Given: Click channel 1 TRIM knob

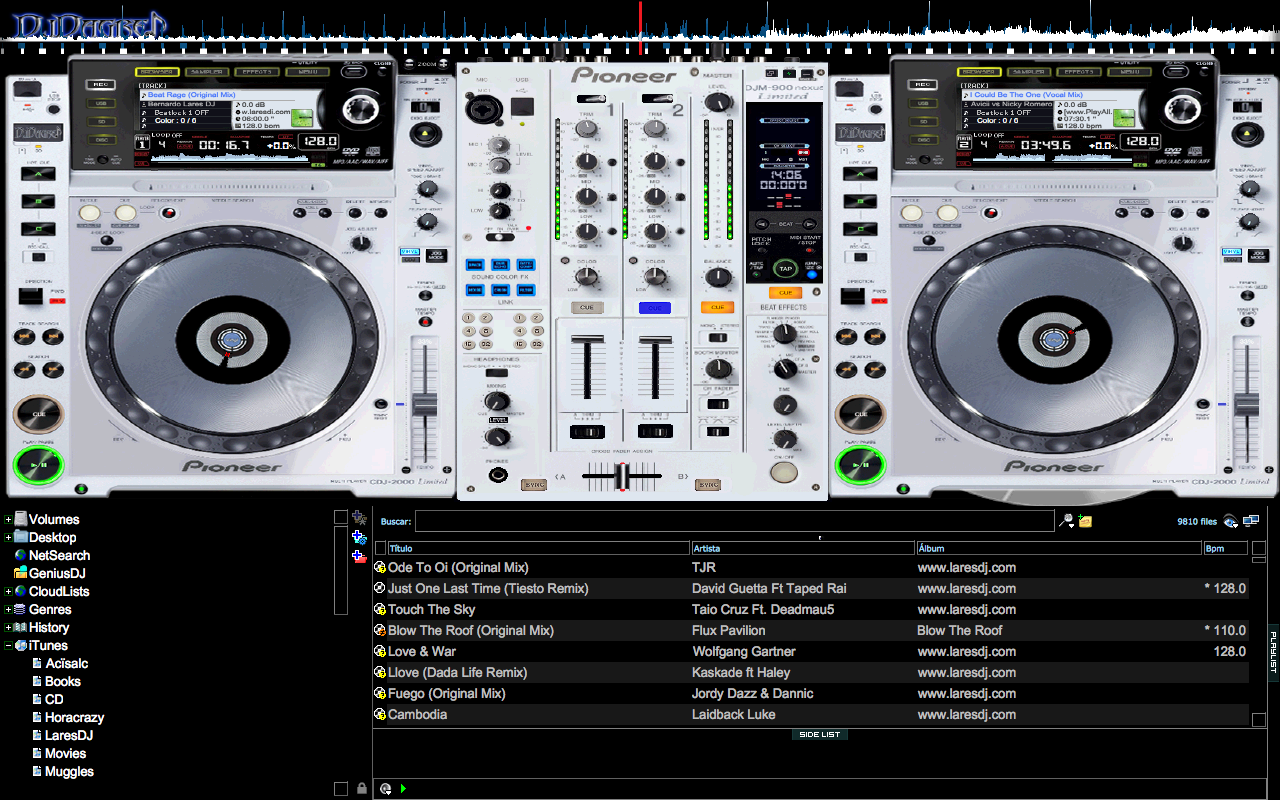Looking at the screenshot, I should coord(587,130).
